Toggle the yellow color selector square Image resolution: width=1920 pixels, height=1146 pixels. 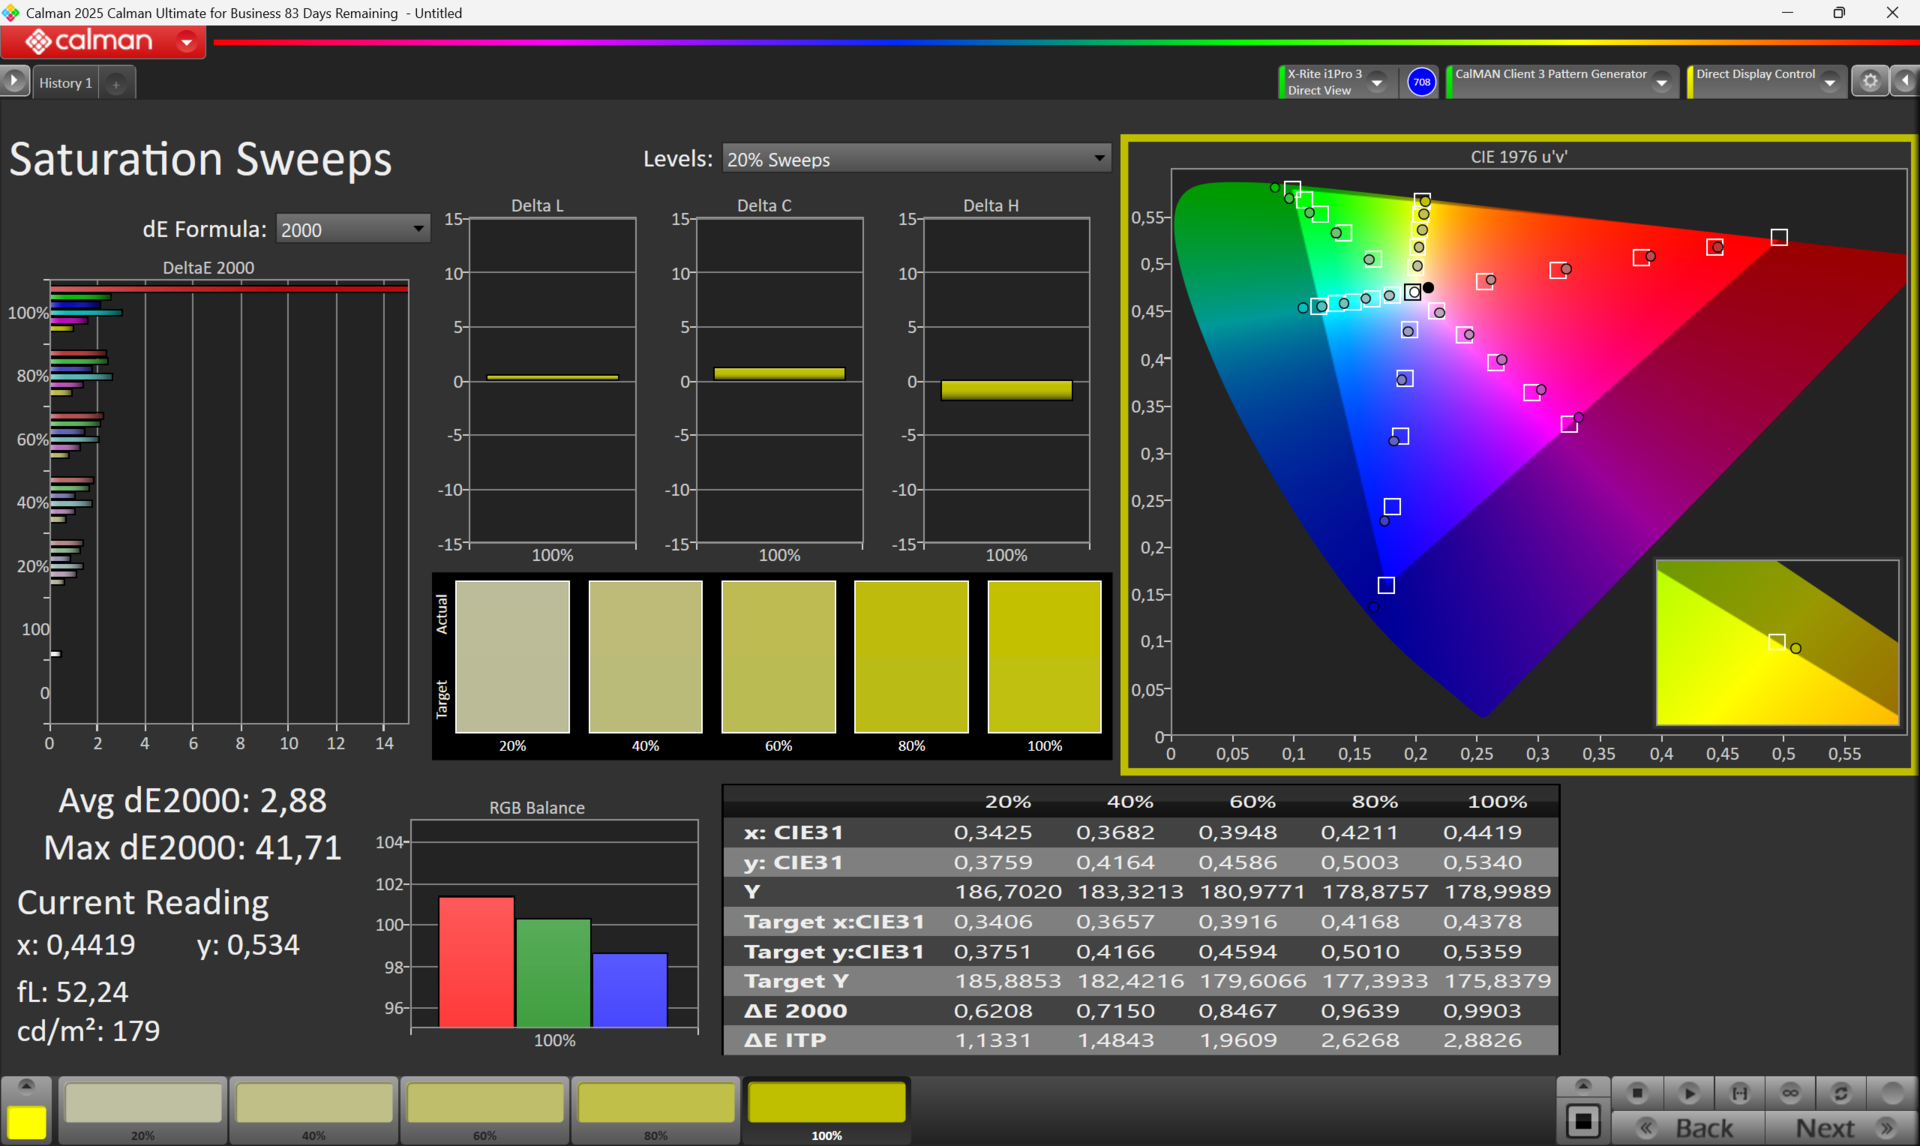(x=27, y=1121)
